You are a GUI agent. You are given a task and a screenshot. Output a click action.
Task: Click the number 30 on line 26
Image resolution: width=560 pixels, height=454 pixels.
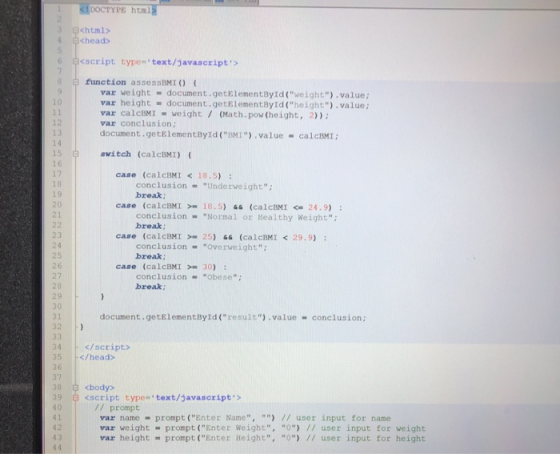point(208,267)
